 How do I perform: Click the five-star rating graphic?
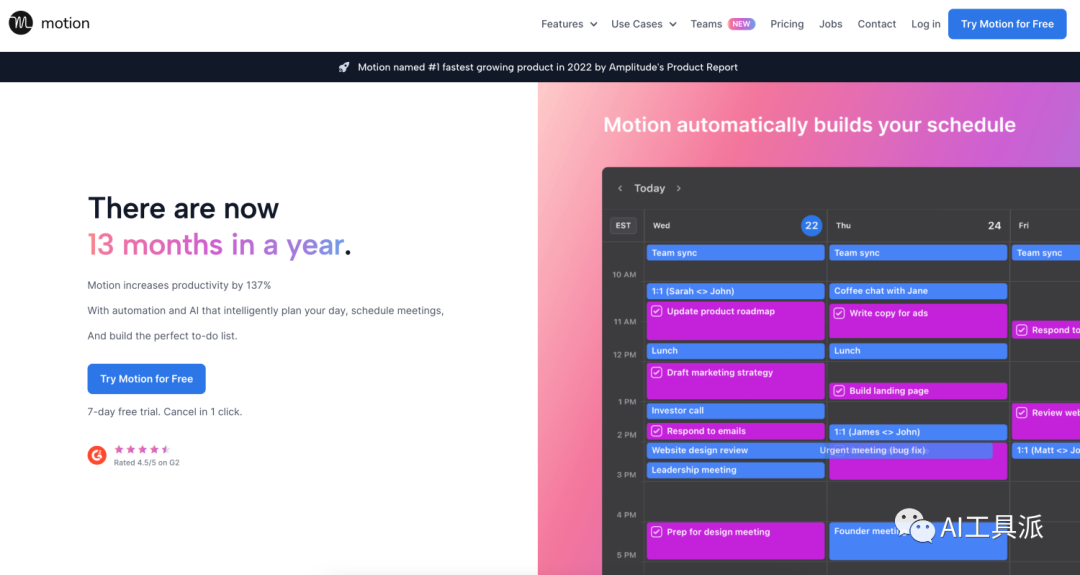(142, 449)
